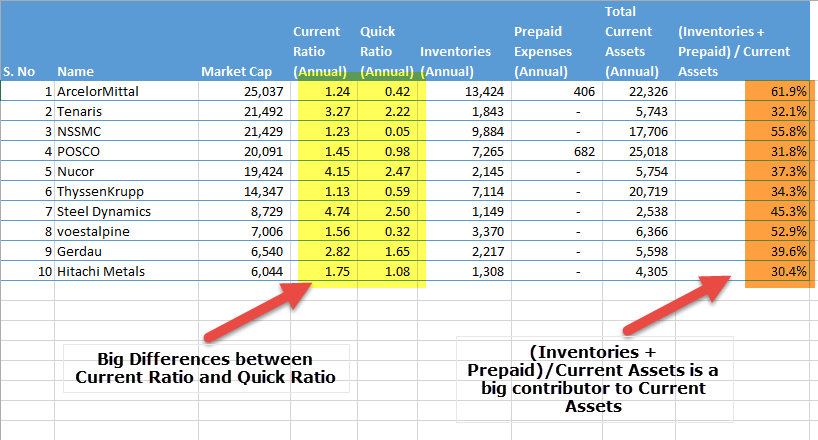
Task: Select the Gerdau name cell
Action: 126,251
